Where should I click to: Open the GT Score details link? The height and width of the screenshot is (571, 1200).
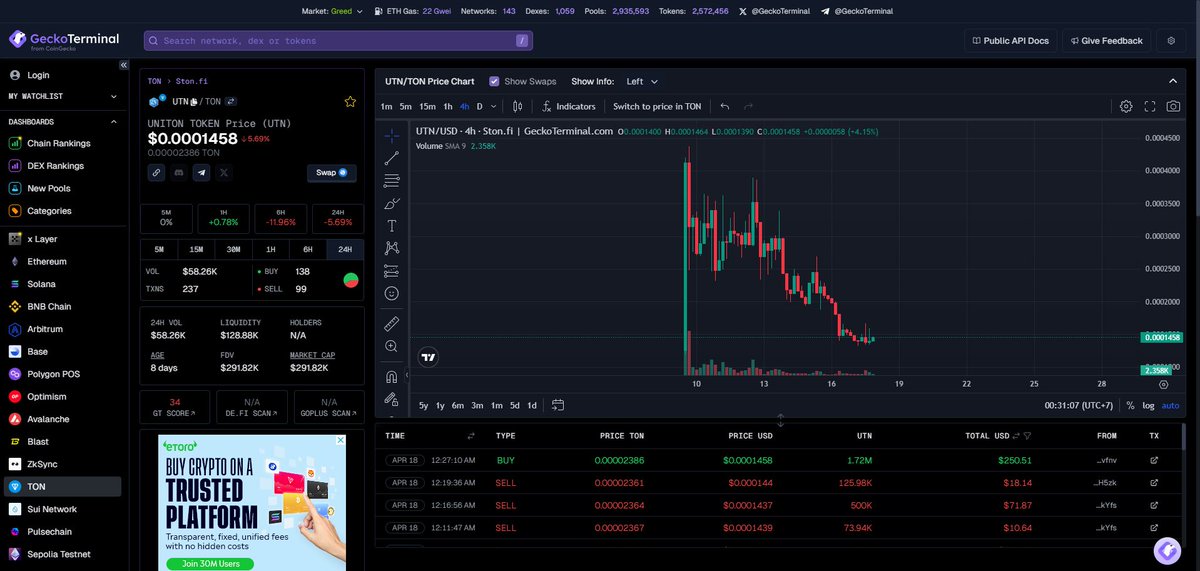pos(175,407)
